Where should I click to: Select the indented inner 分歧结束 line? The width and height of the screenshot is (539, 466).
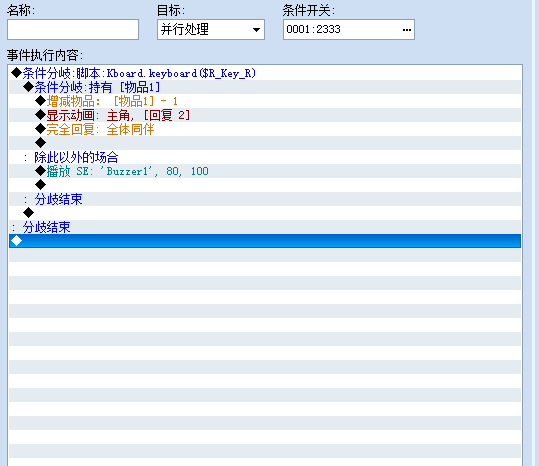point(265,199)
